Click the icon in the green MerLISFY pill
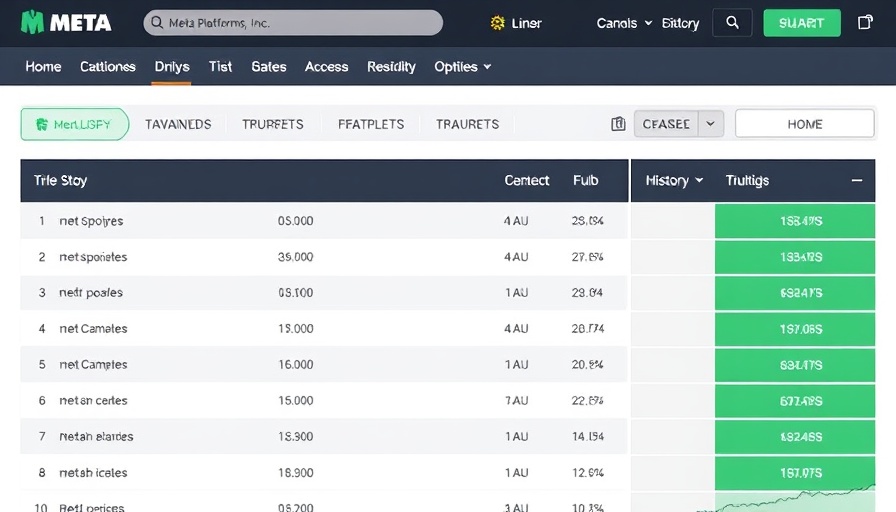The height and width of the screenshot is (512, 896). click(x=42, y=124)
